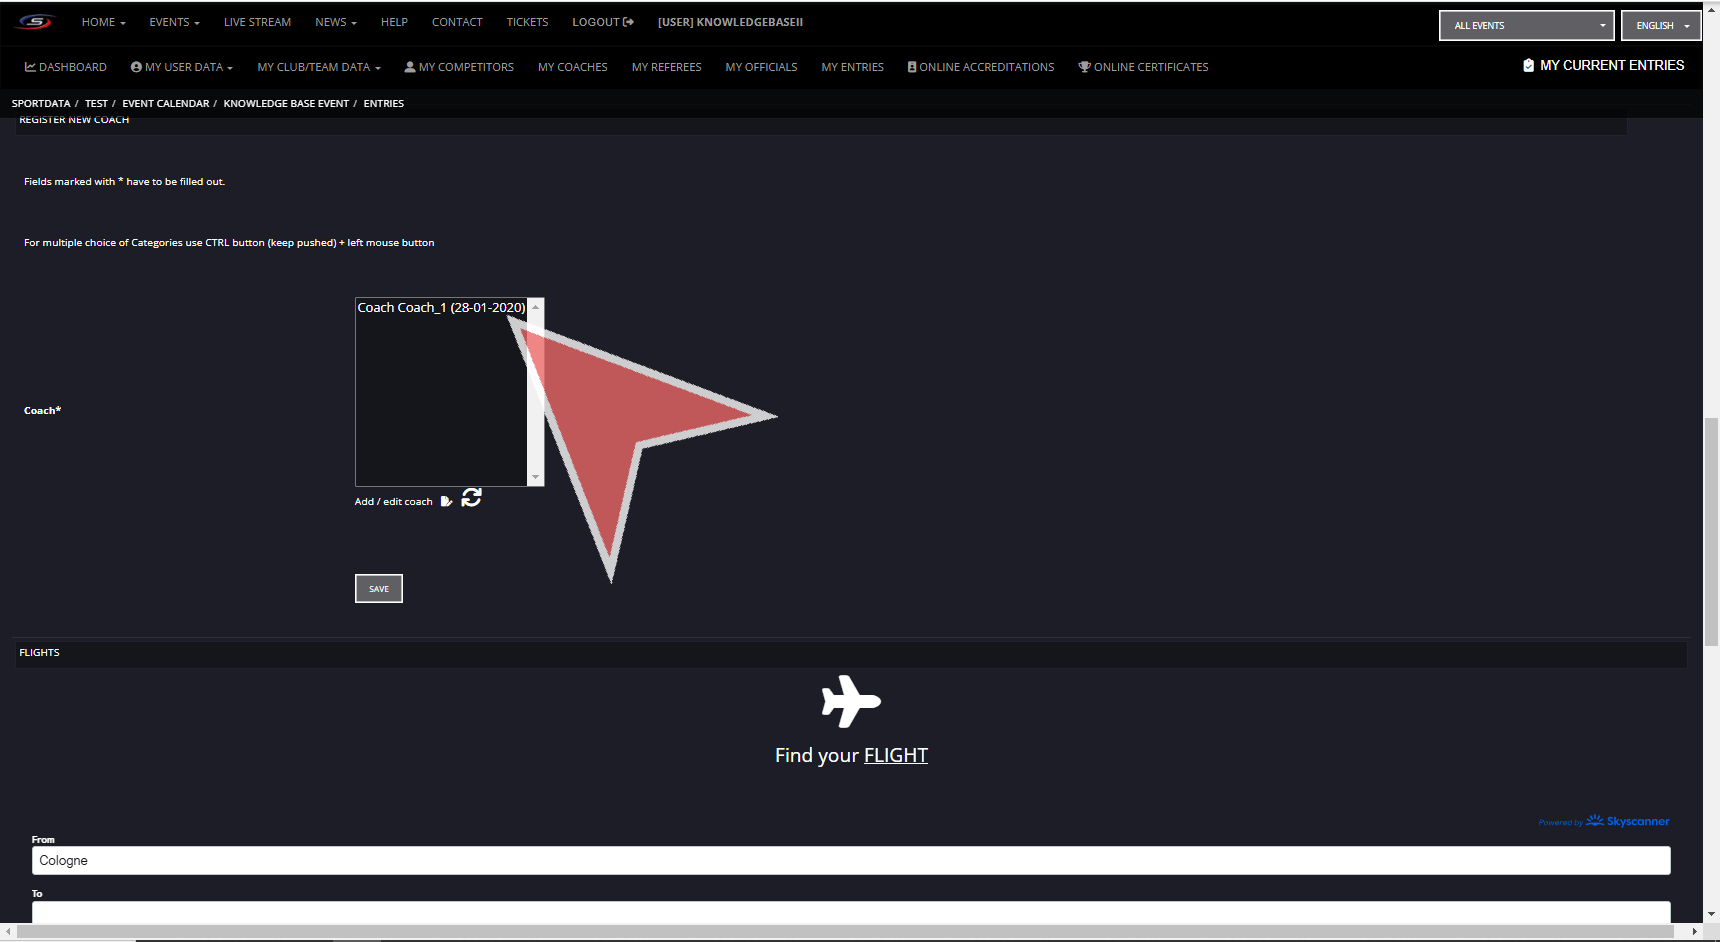
Task: Select Coach Coach_1 in the list
Action: click(440, 308)
